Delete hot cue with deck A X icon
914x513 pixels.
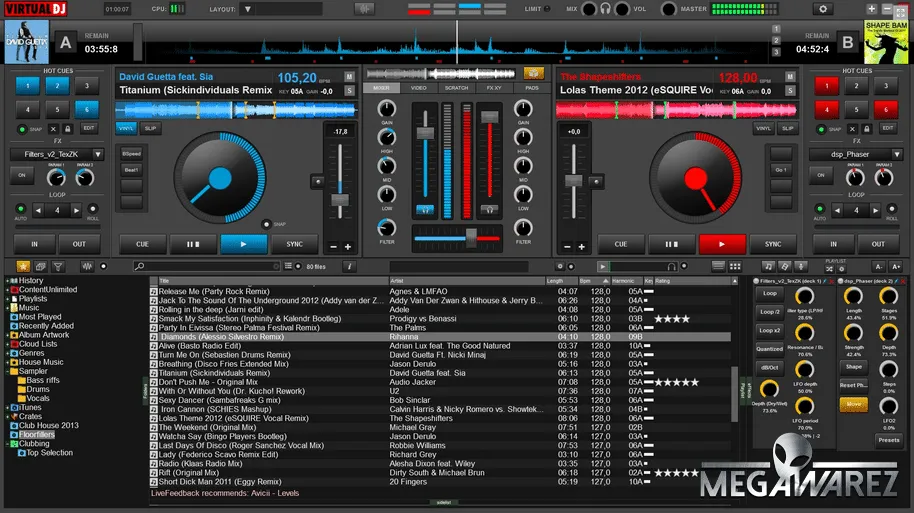[x=54, y=129]
